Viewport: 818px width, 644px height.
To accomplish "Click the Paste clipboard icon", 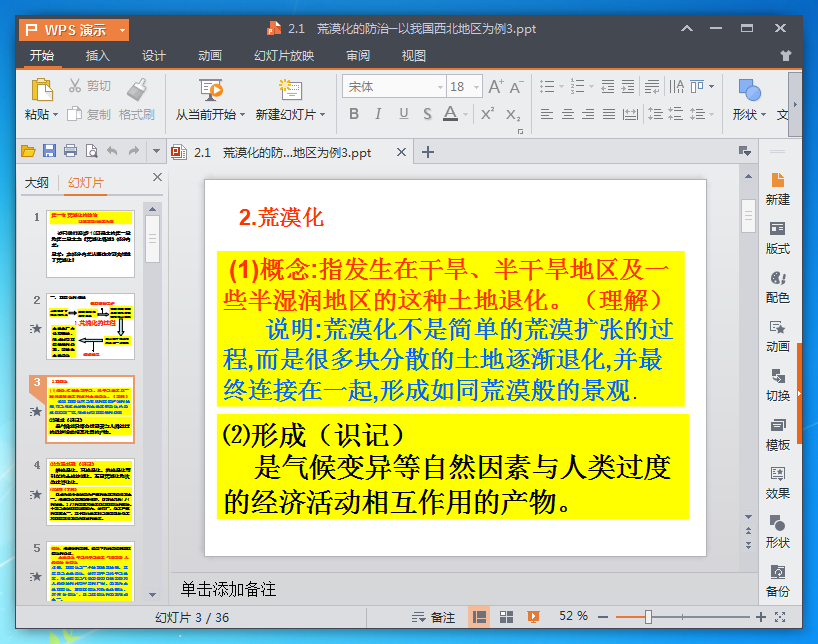I will click(x=42, y=89).
